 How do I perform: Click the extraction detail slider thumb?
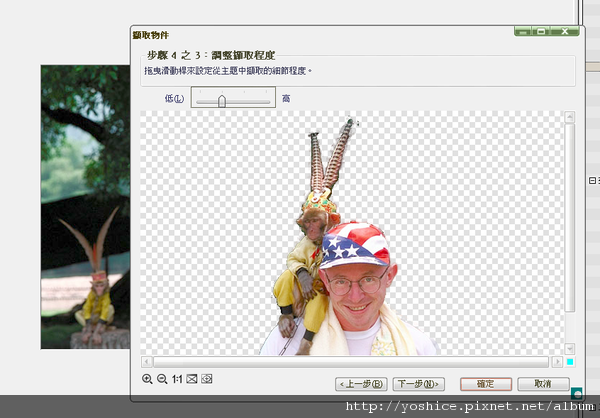click(x=222, y=101)
